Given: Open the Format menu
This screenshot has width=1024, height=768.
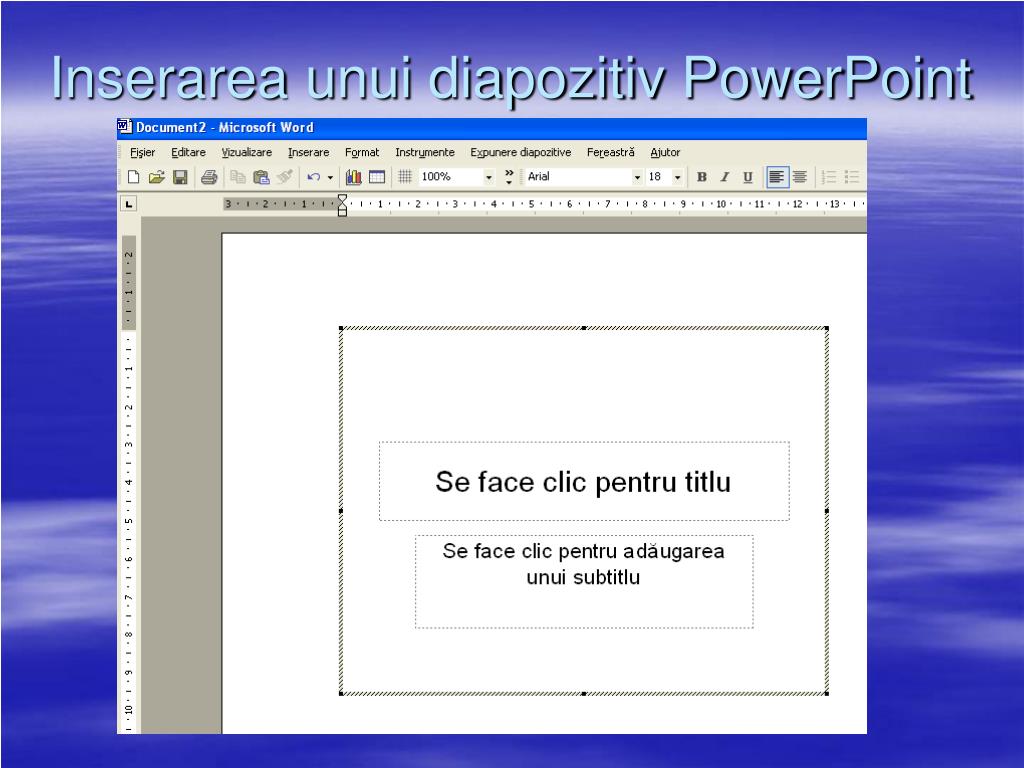Looking at the screenshot, I should 362,152.
